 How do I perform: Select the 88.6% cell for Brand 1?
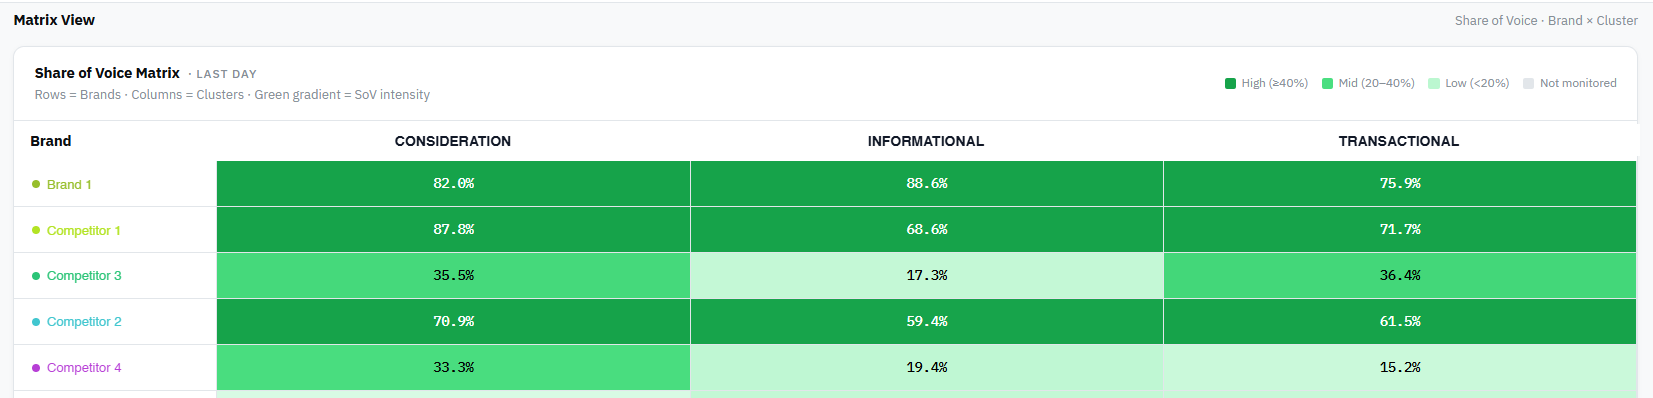coord(927,184)
